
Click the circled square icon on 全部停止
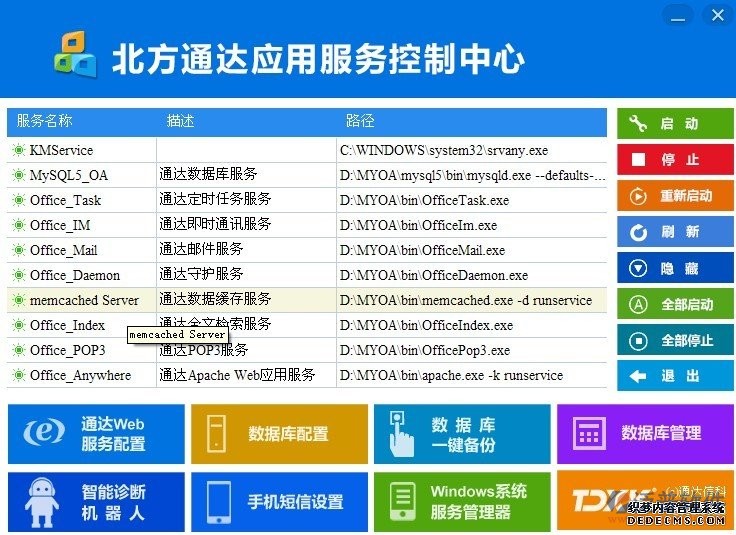click(x=638, y=341)
